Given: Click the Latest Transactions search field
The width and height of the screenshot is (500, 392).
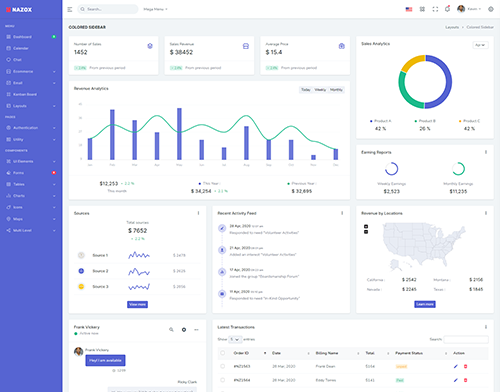Looking at the screenshot, I should (466, 339).
